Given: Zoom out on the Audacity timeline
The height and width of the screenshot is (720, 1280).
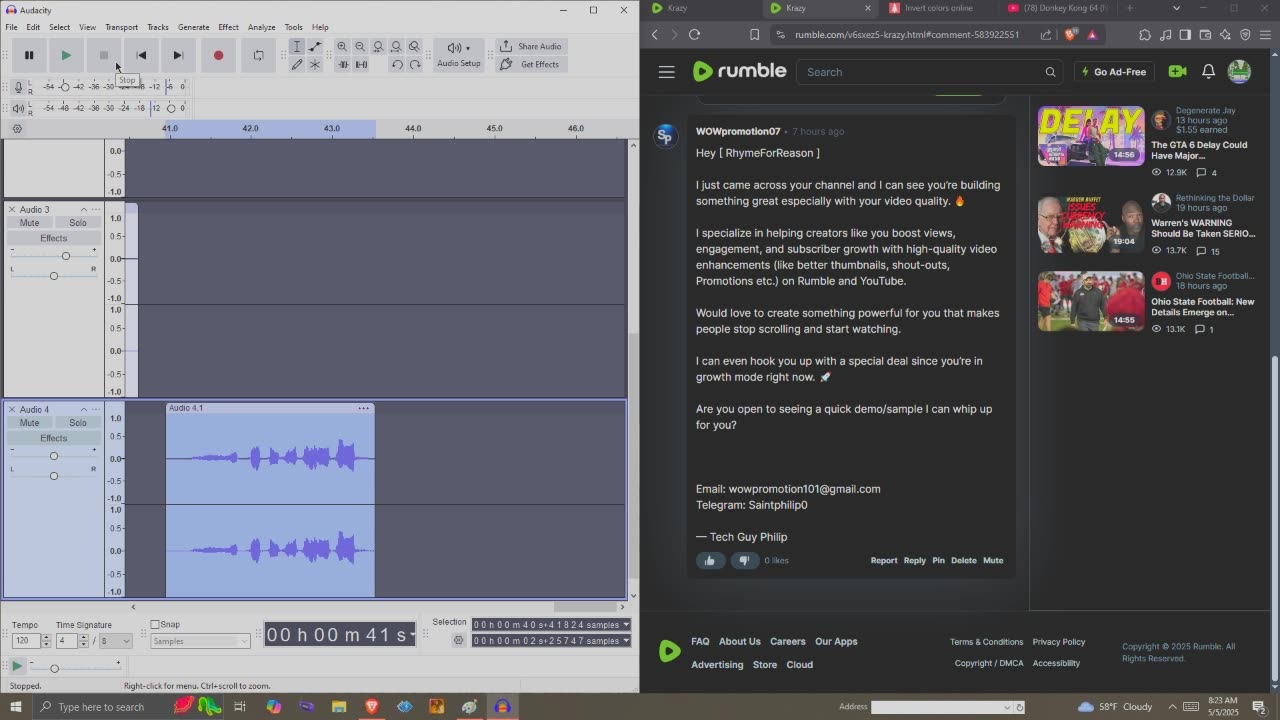Looking at the screenshot, I should coord(360,47).
